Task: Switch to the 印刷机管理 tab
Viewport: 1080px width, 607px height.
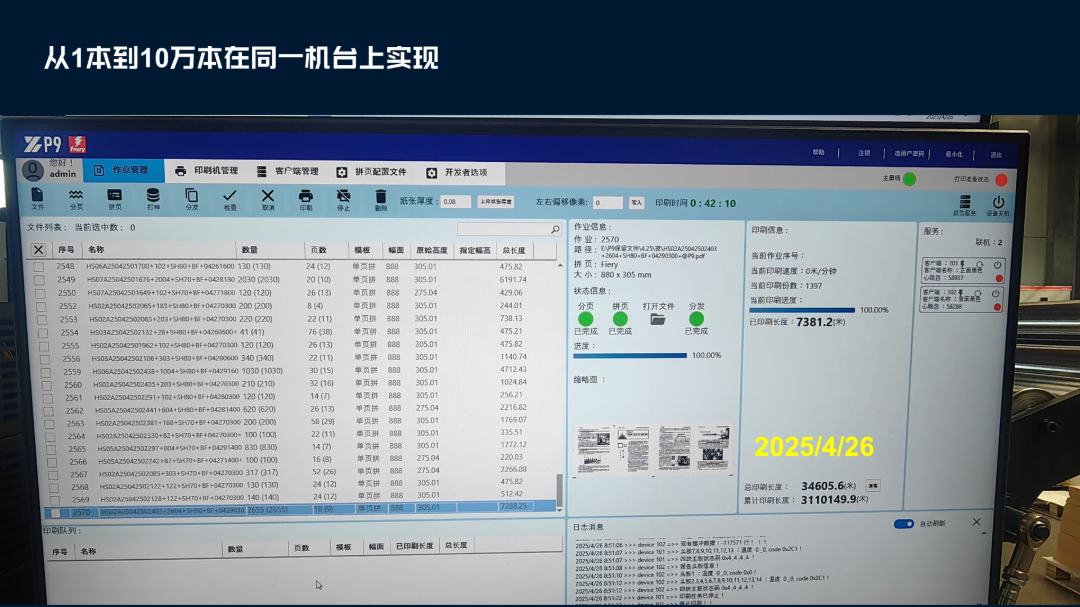Action: point(207,171)
